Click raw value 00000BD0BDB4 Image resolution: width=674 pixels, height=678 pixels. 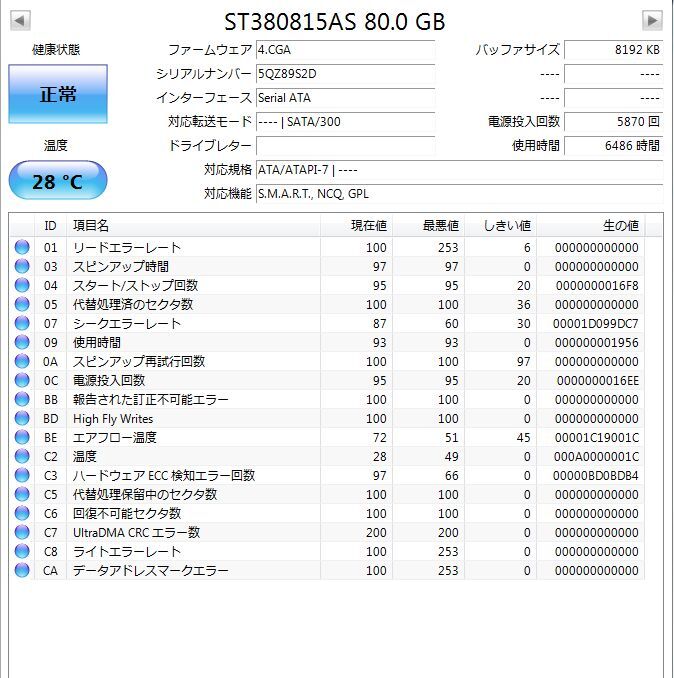point(596,476)
